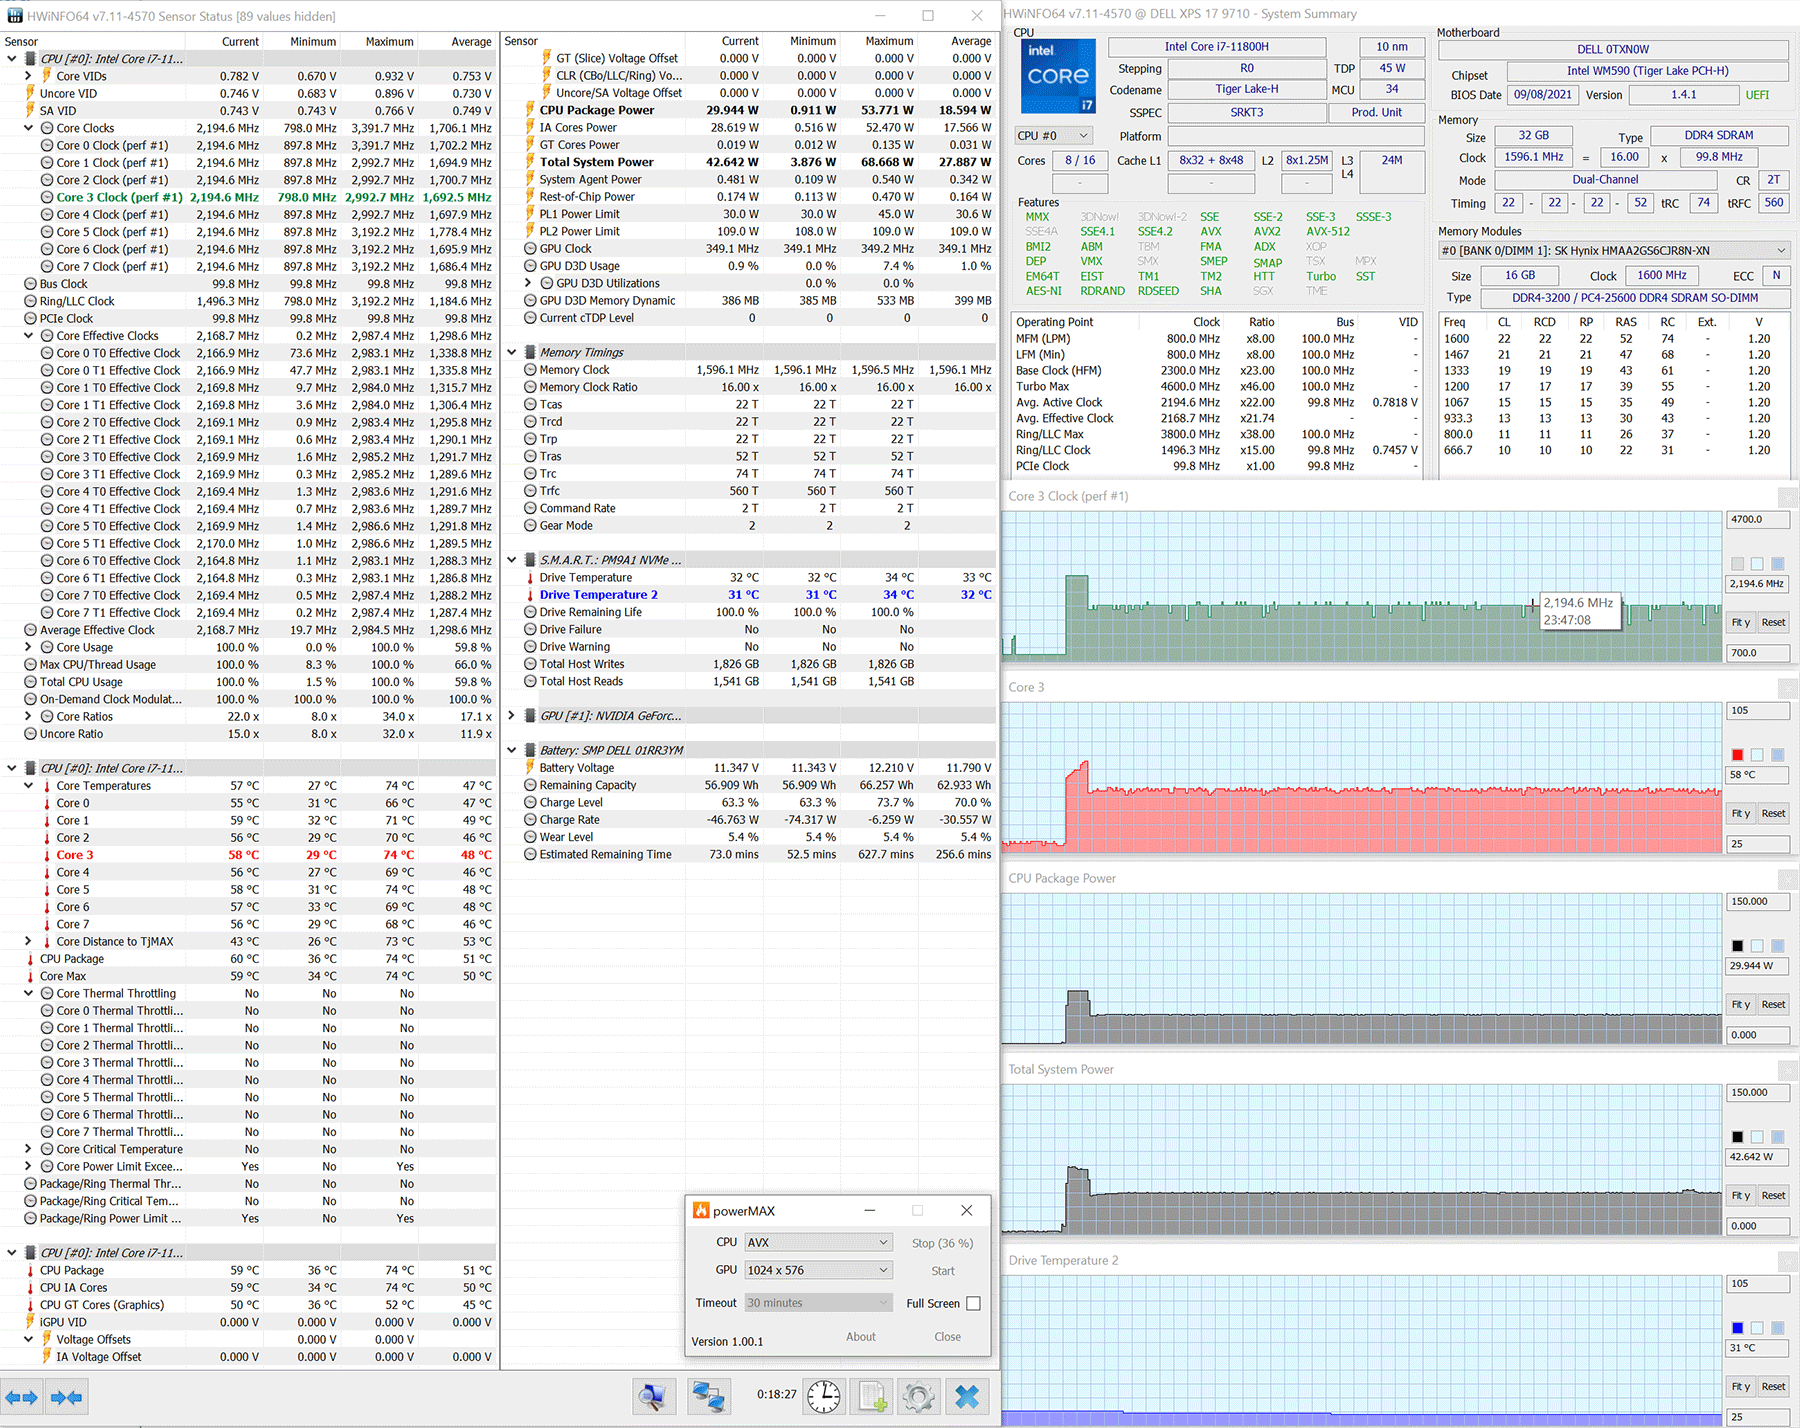Click Fit y on the Core 3 Clock graph
The image size is (1800, 1428).
pyautogui.click(x=1741, y=622)
